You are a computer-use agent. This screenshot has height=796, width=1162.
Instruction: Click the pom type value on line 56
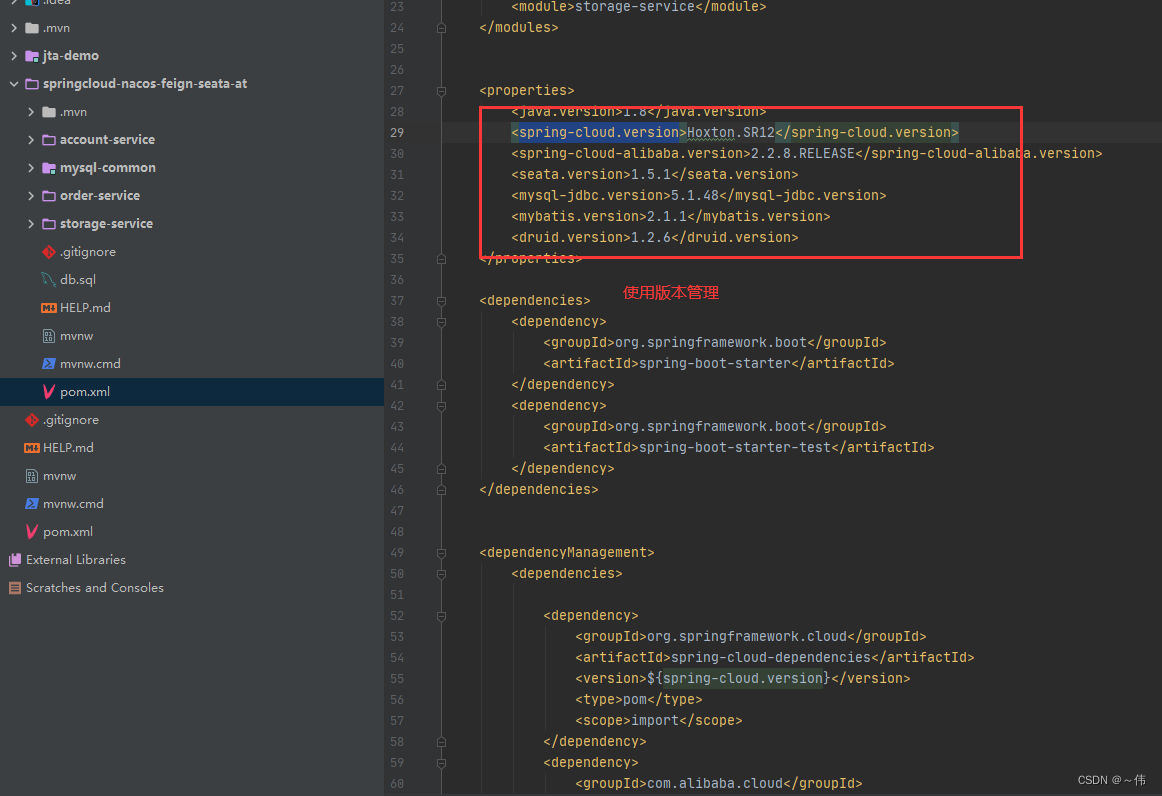(634, 700)
